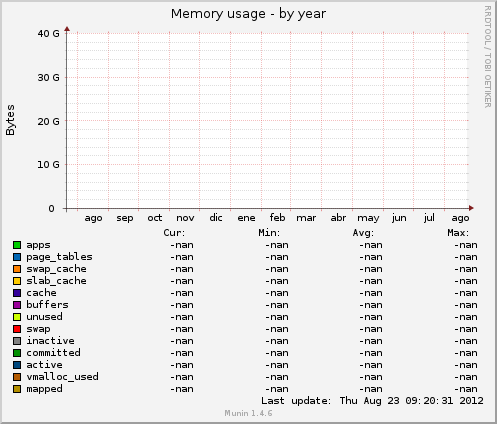Screen dimensions: 497x424
Task: Click the green apps legend swatch
Action: [17, 245]
